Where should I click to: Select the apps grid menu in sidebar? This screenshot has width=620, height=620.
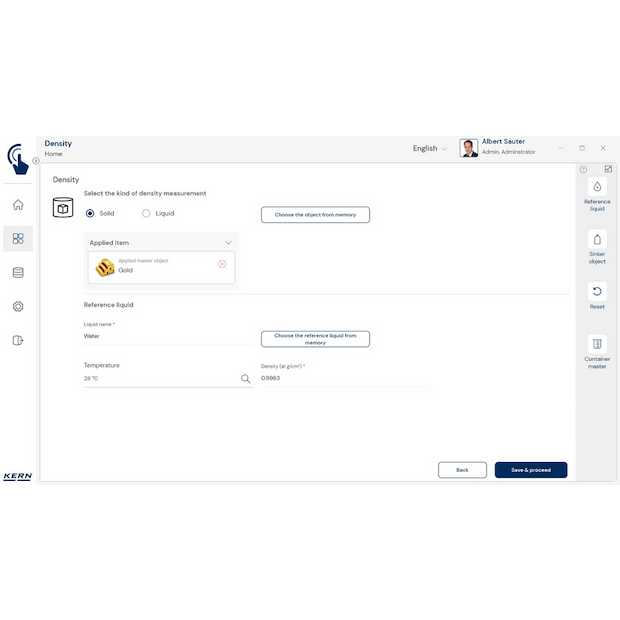pyautogui.click(x=18, y=238)
